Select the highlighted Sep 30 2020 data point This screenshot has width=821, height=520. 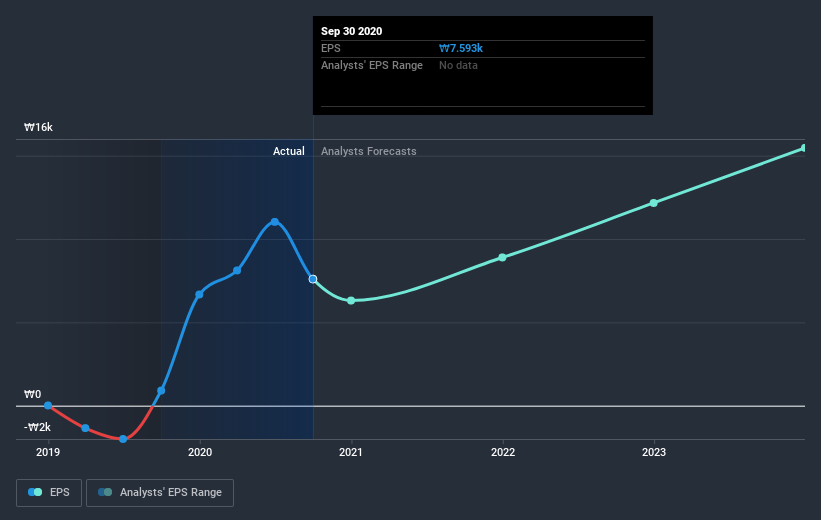[313, 279]
